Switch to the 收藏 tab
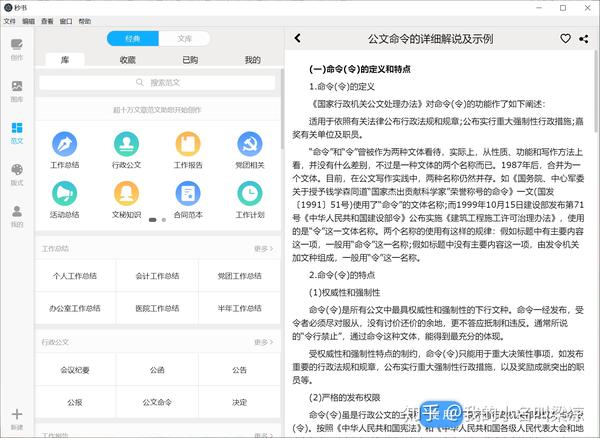The height and width of the screenshot is (438, 600). pos(127,60)
